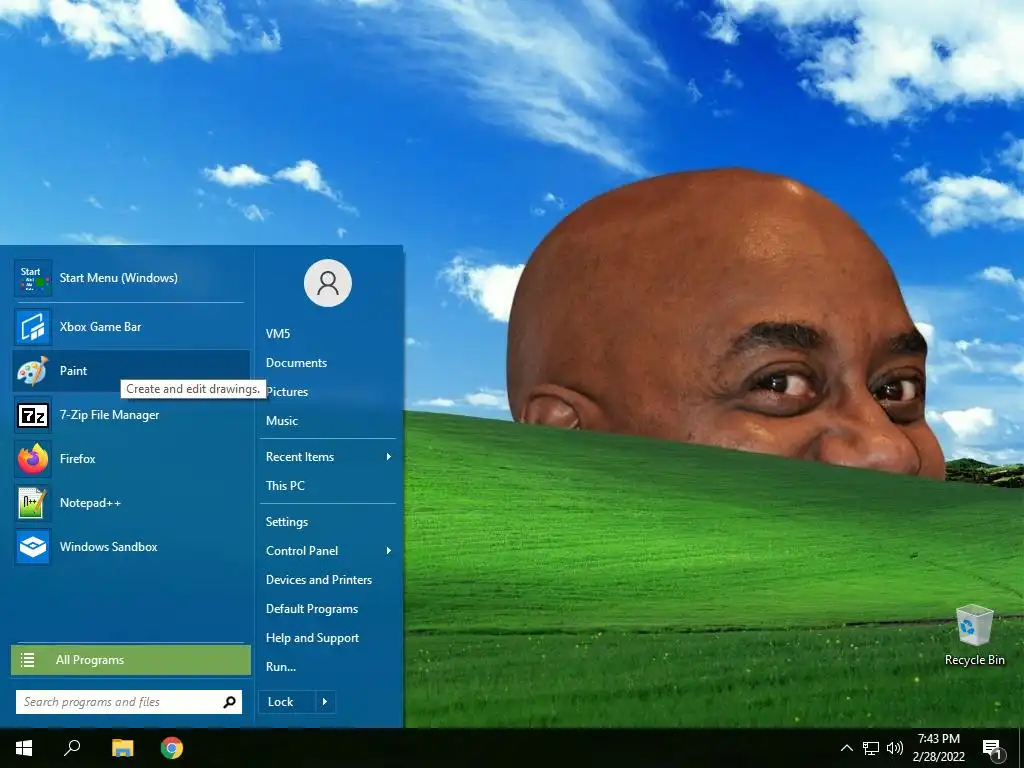Open Notepad++ using its icon
Screen dimensions: 1024x768
point(33,503)
